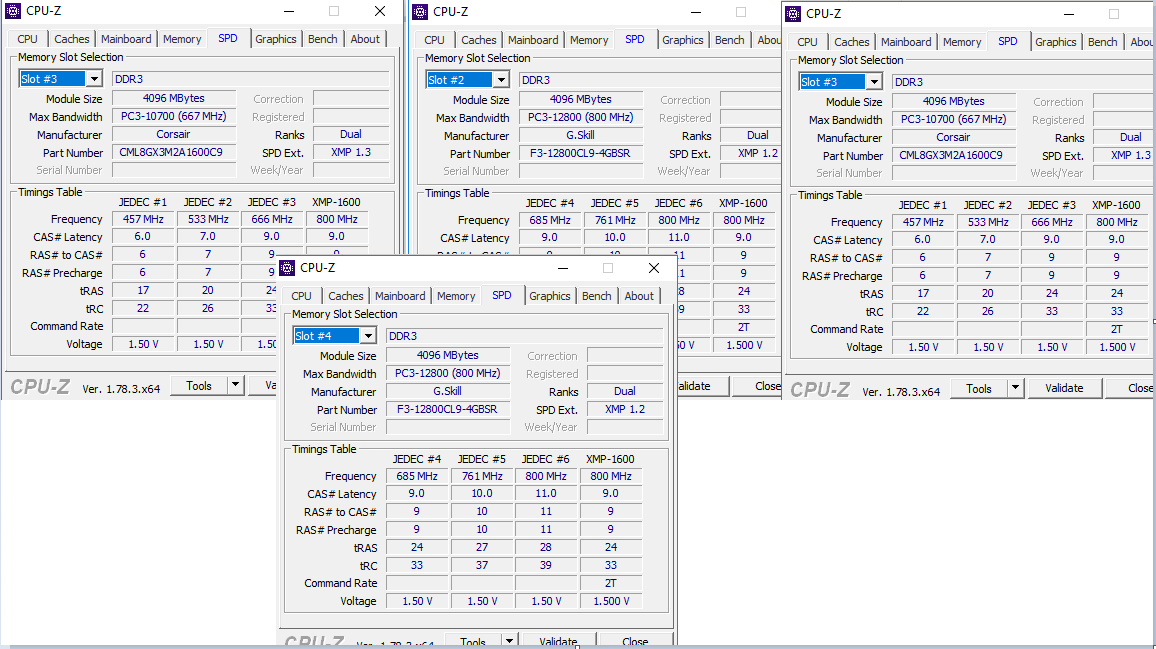Select SPD tab in Slot #4 window

coord(502,295)
